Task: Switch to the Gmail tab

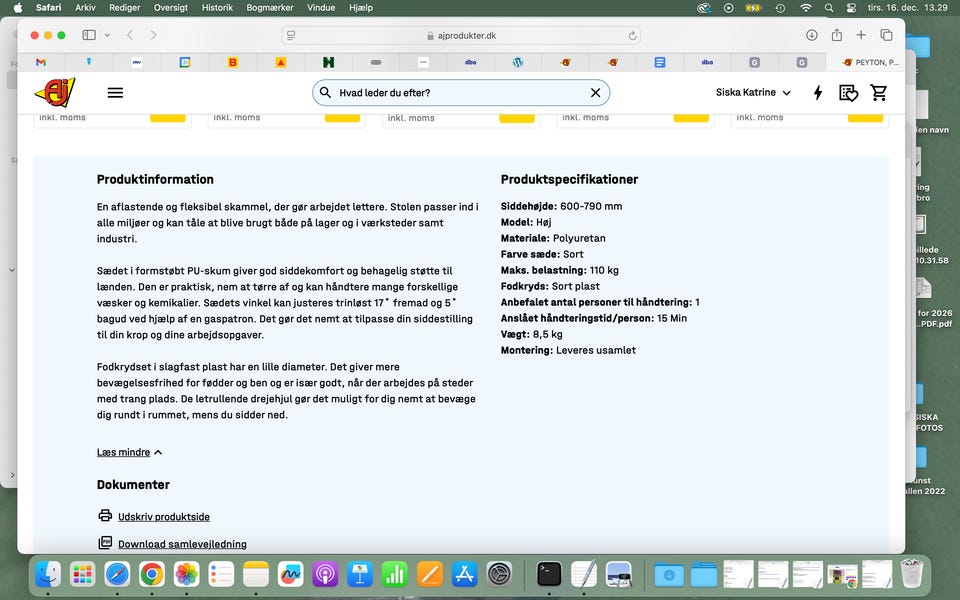Action: coord(41,62)
